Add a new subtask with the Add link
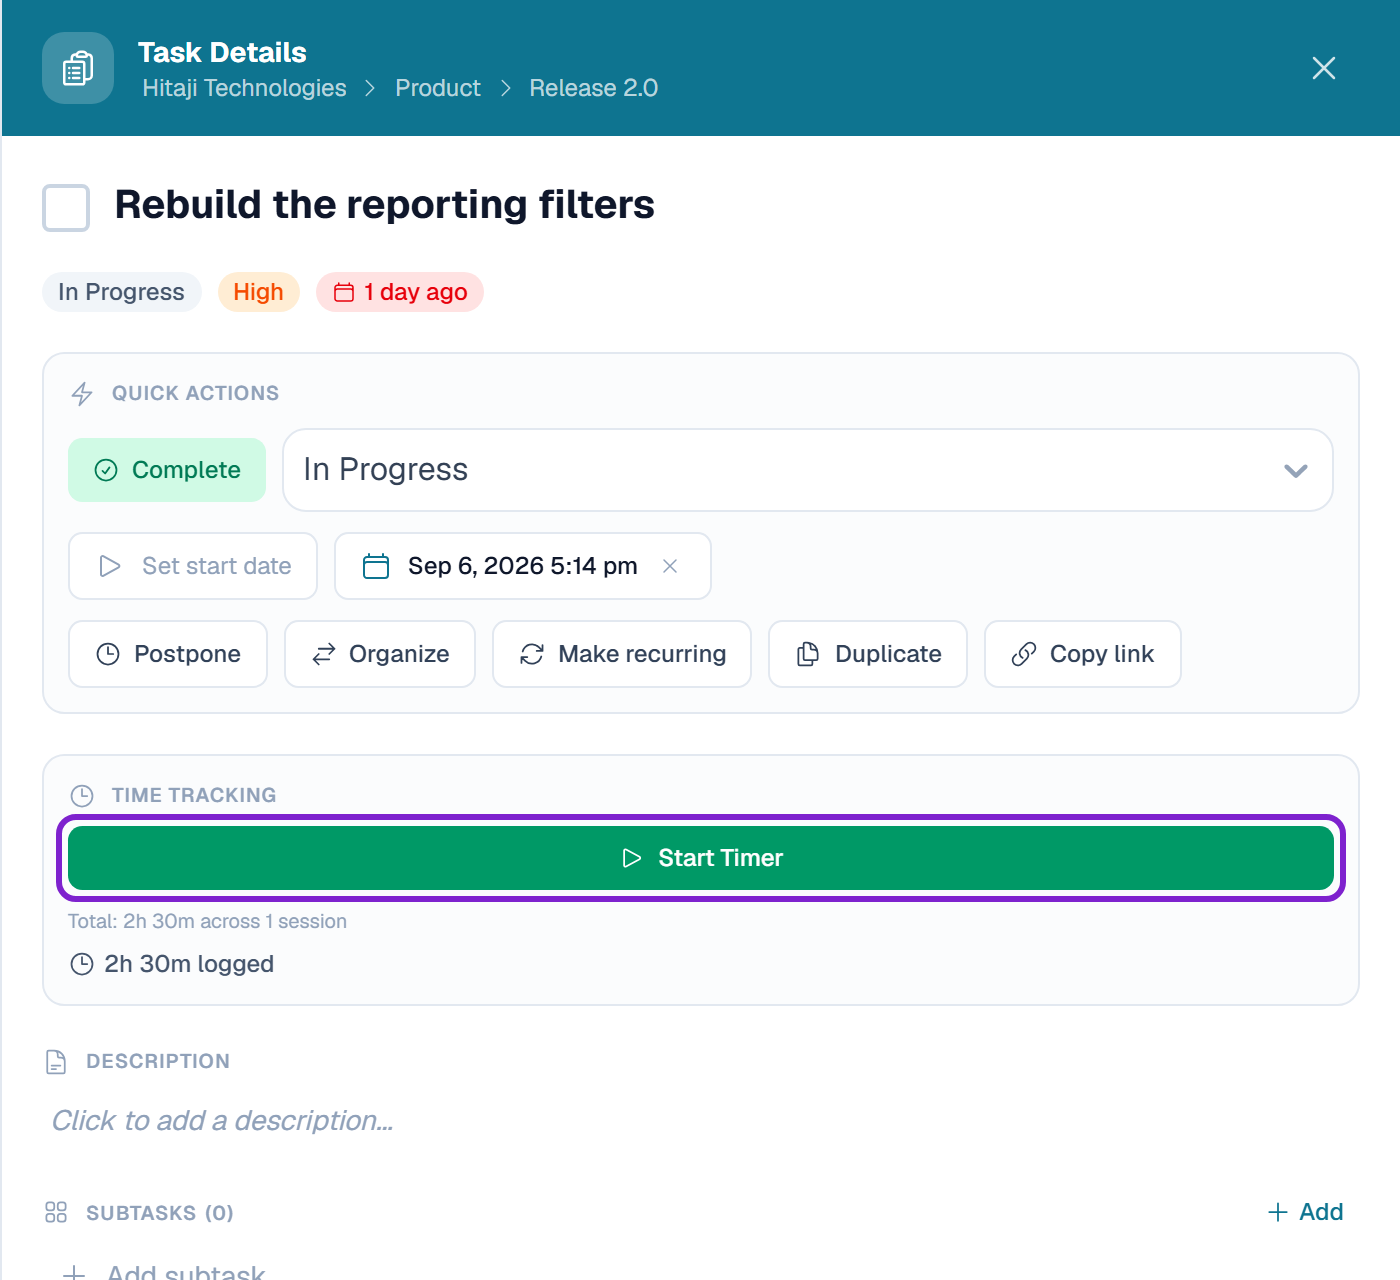1400x1280 pixels. pos(1305,1212)
